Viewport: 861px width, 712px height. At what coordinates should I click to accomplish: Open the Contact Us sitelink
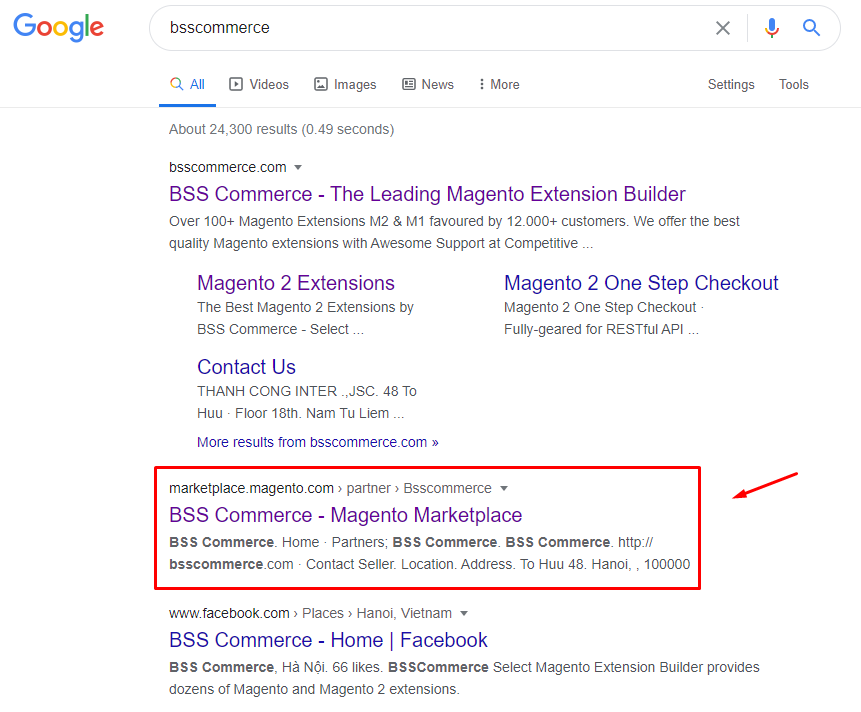[x=246, y=367]
